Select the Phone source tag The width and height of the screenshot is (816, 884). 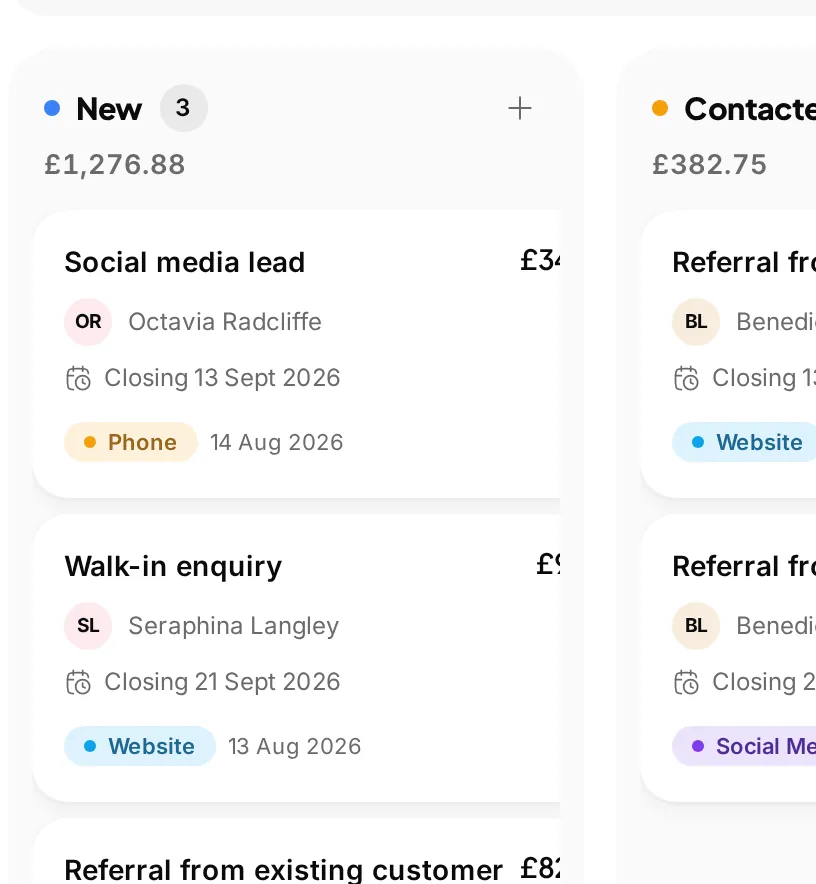[131, 443]
